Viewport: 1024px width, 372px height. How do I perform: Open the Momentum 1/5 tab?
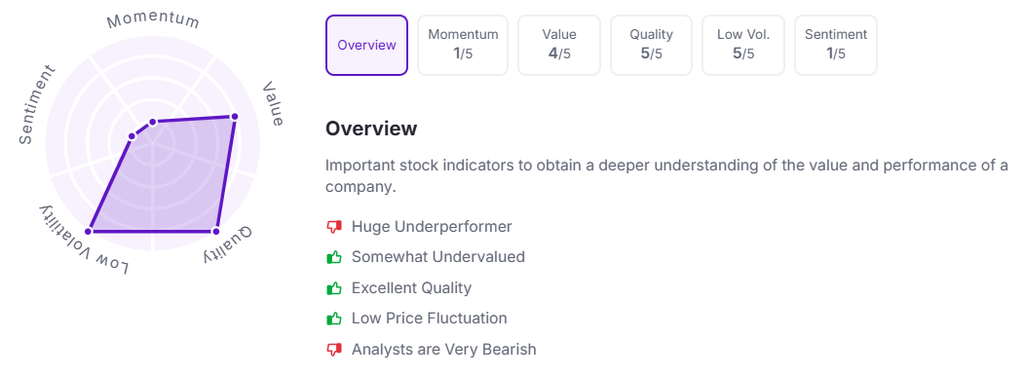[463, 45]
